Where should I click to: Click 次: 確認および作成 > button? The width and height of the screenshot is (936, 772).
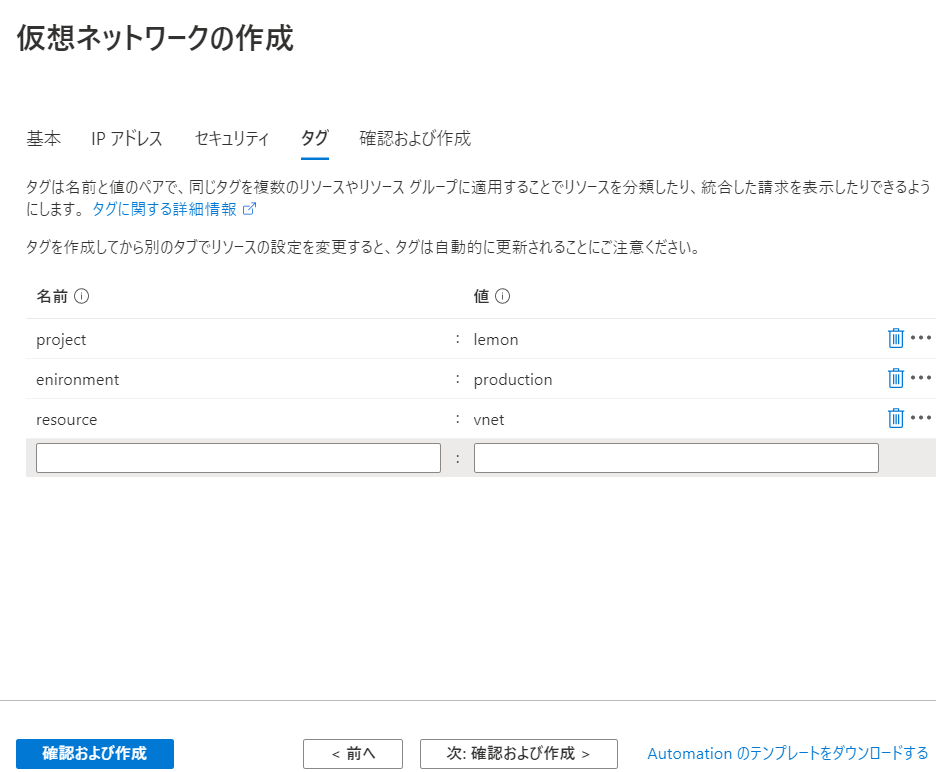coord(519,753)
